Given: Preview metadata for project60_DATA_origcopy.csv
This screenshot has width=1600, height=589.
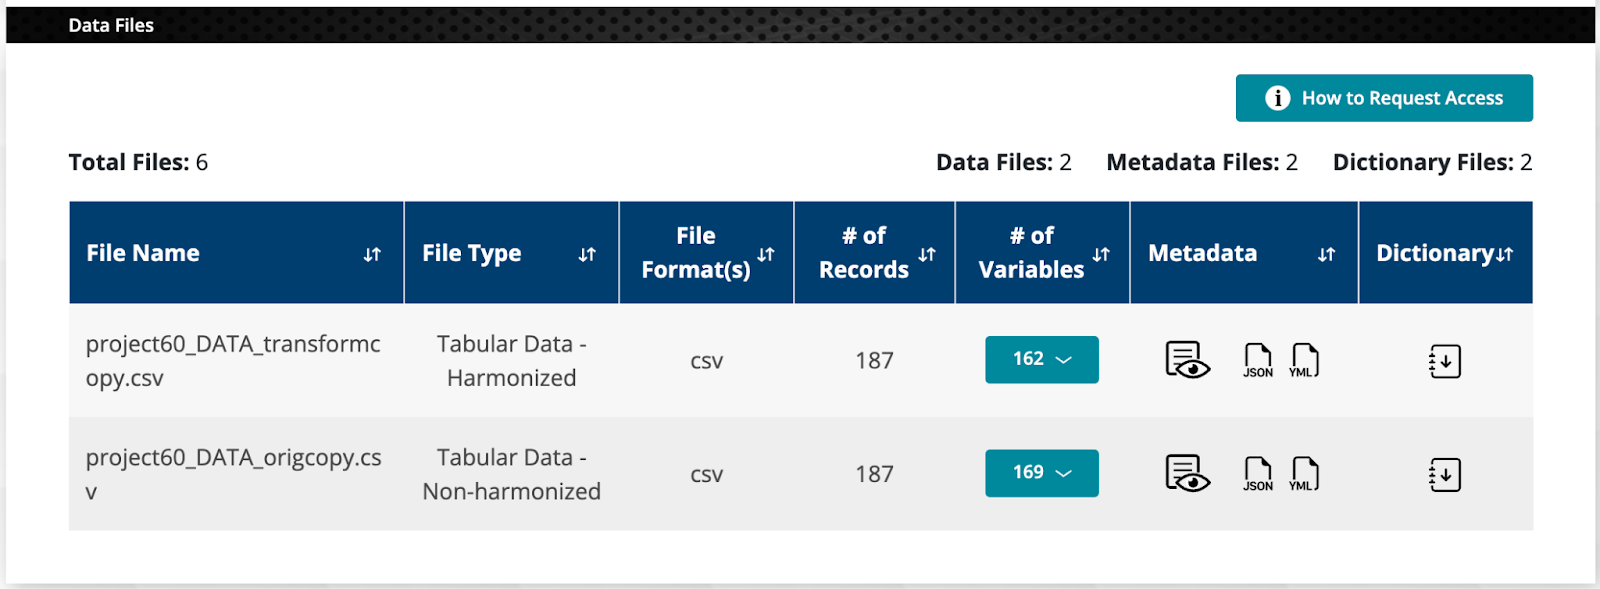Looking at the screenshot, I should pos(1187,473).
